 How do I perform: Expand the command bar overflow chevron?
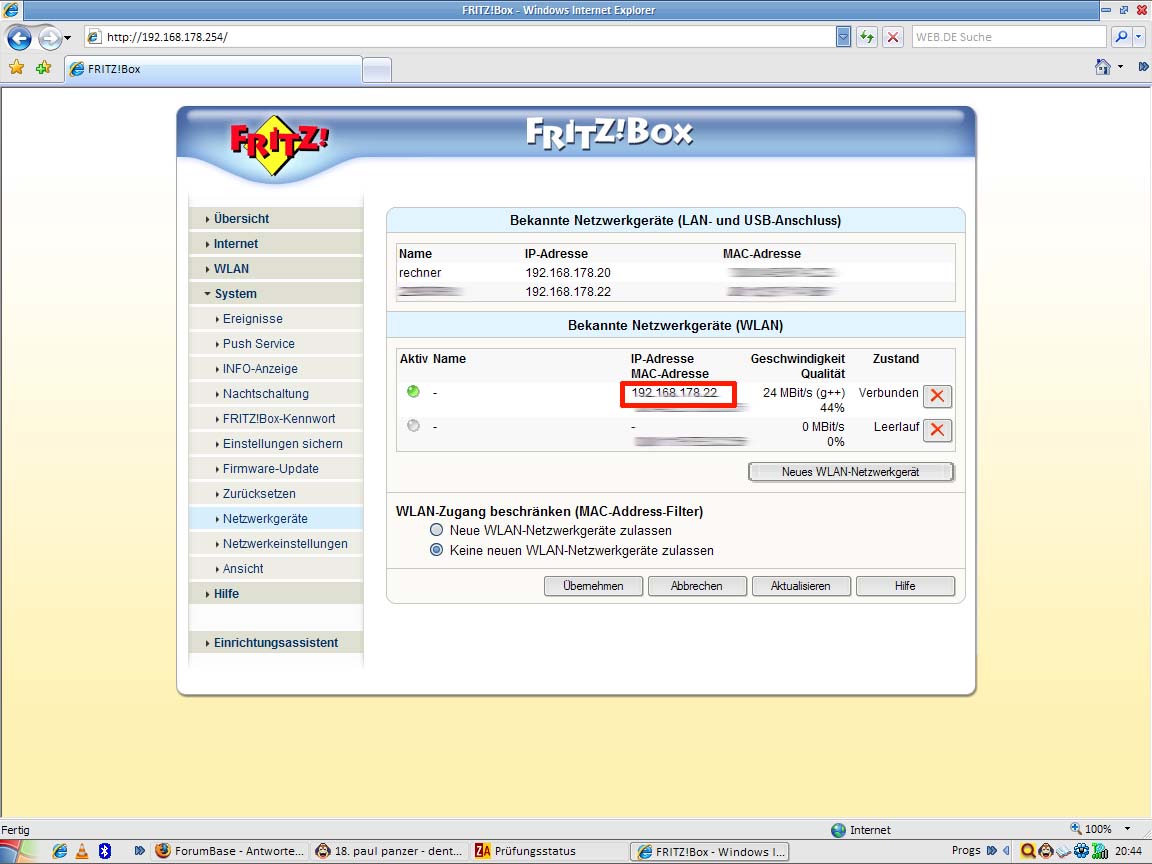pos(1143,67)
